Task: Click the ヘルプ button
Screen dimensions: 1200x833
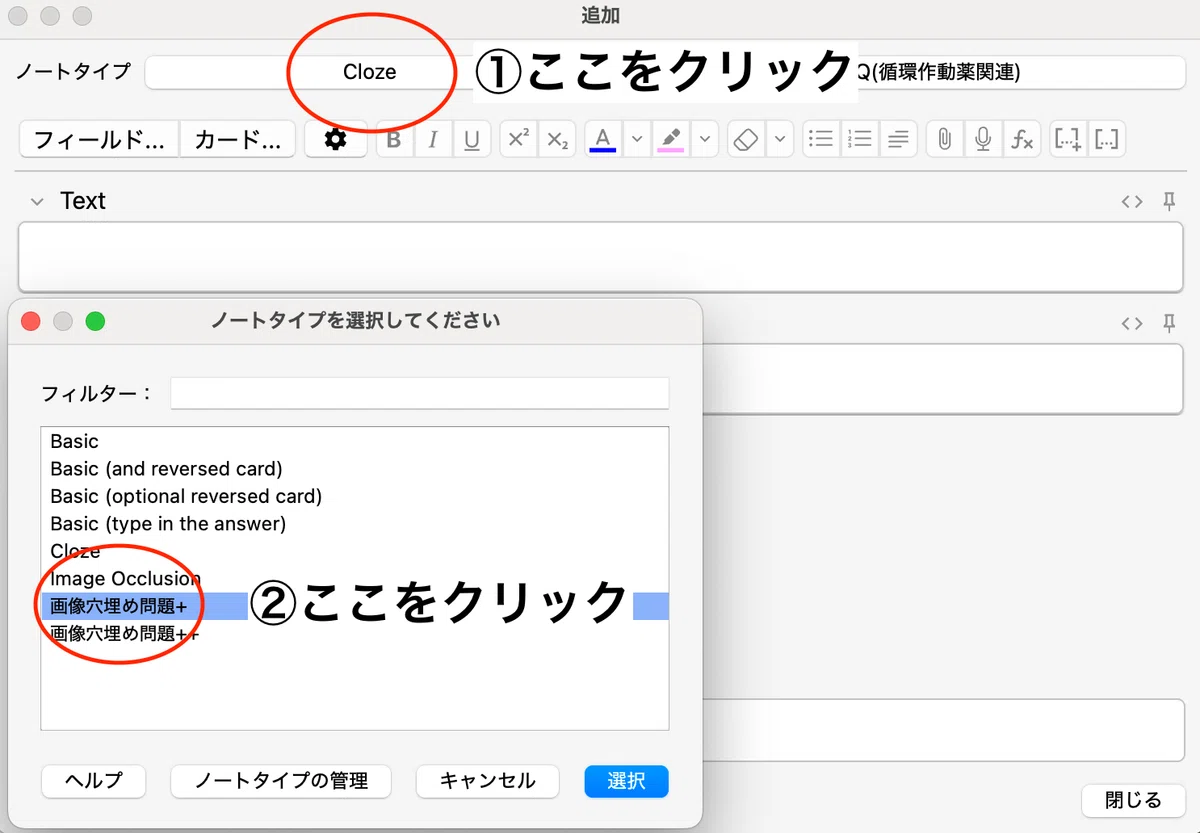Action: 94,781
